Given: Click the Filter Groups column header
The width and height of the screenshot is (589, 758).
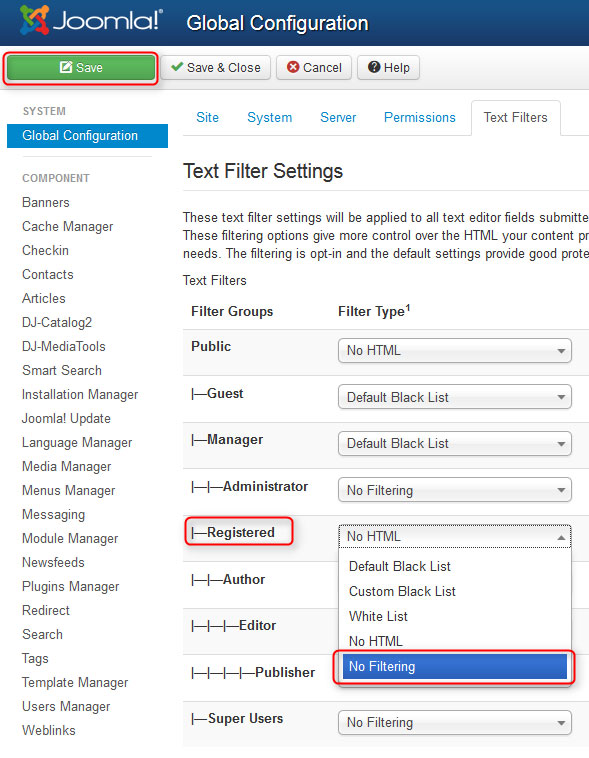Looking at the screenshot, I should click(232, 311).
